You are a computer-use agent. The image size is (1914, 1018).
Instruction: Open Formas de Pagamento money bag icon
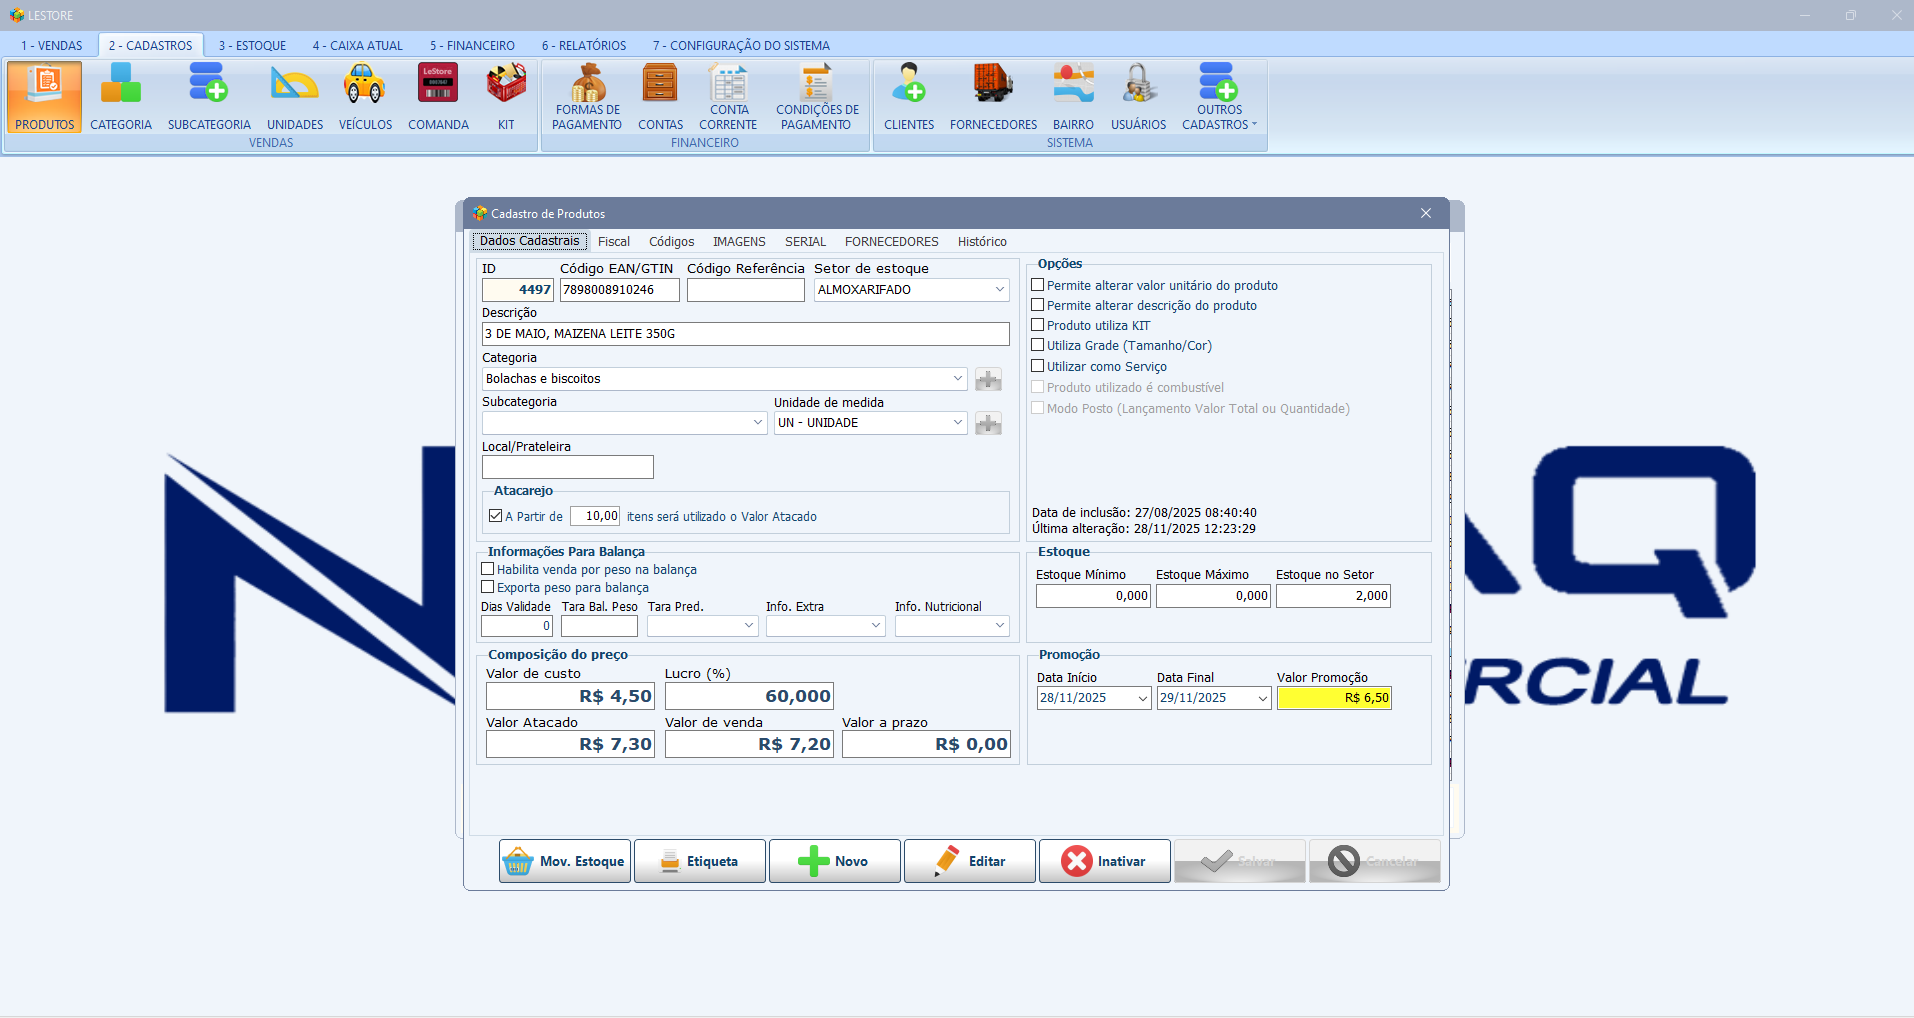(x=587, y=97)
